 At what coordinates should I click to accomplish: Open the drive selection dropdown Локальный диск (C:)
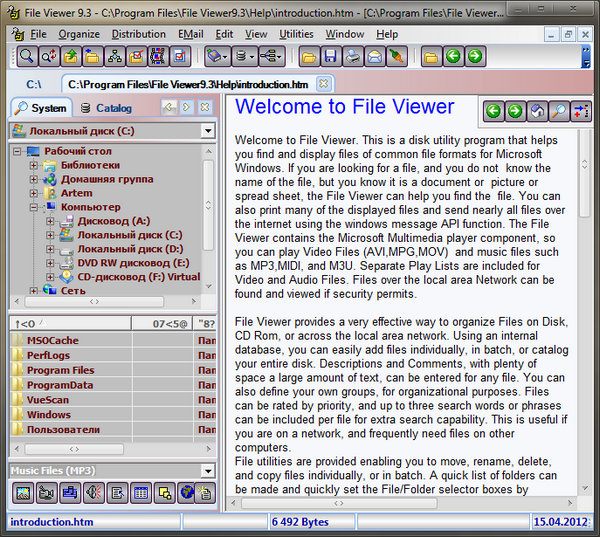point(207,131)
